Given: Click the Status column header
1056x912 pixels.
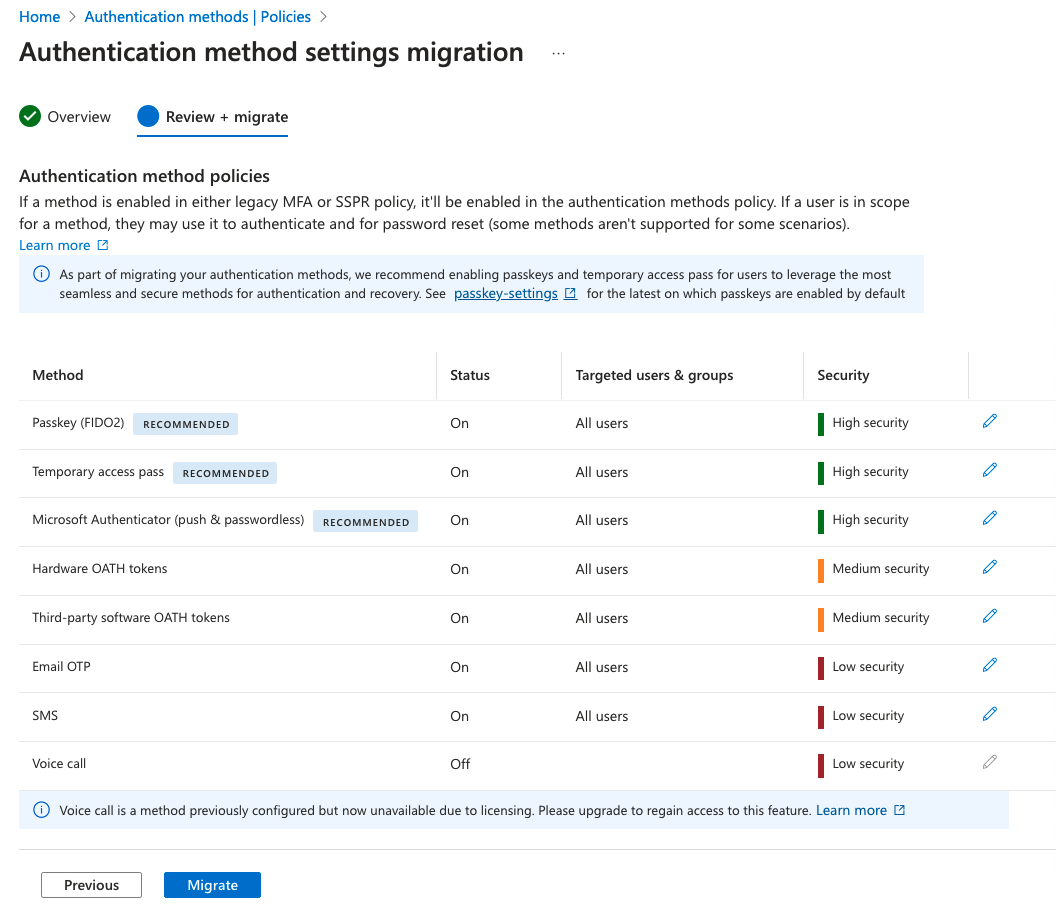Looking at the screenshot, I should 470,375.
